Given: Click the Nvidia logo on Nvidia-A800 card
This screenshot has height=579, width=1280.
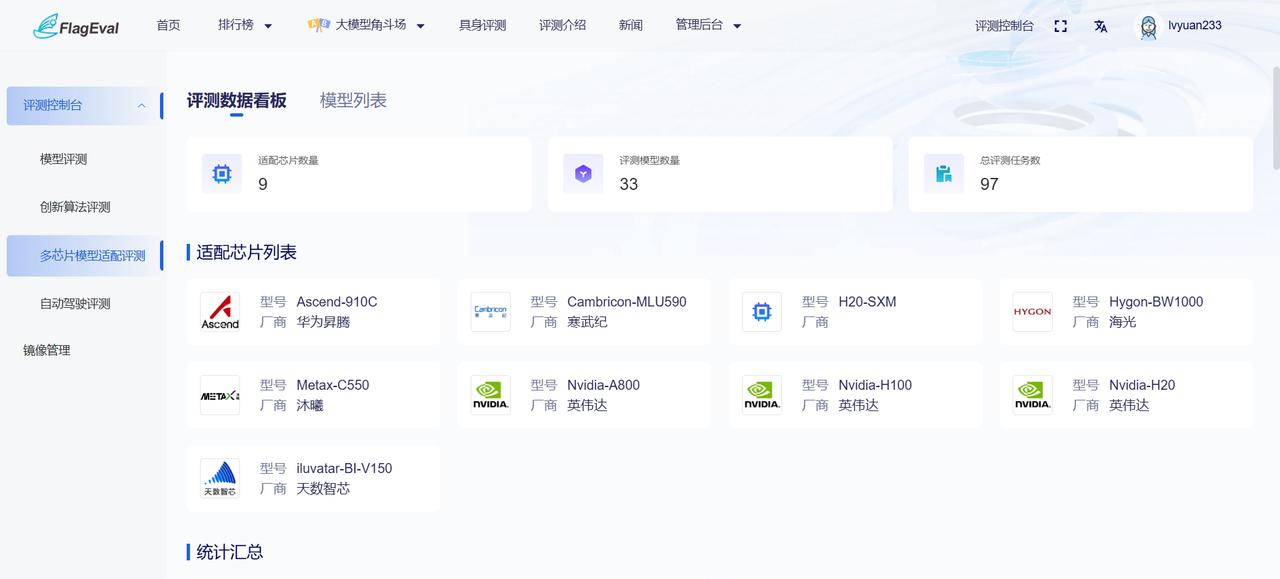Looking at the screenshot, I should 491,395.
